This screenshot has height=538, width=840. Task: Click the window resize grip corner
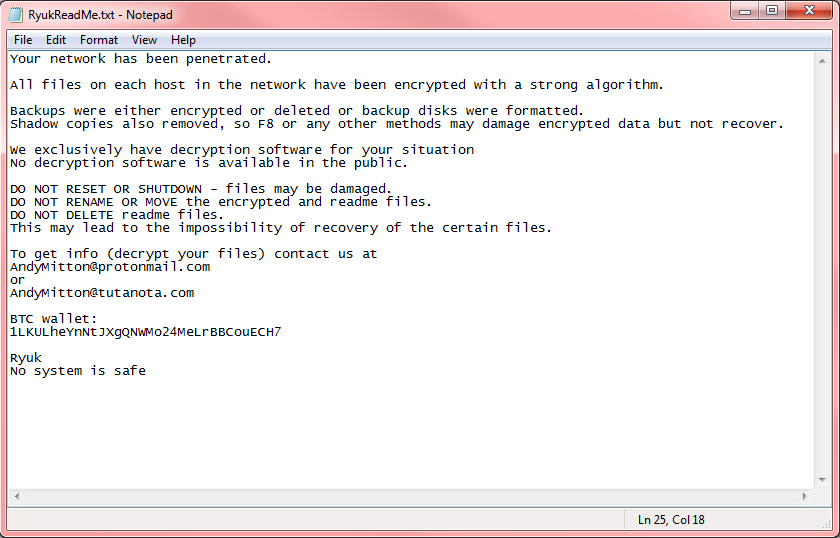coord(826,524)
